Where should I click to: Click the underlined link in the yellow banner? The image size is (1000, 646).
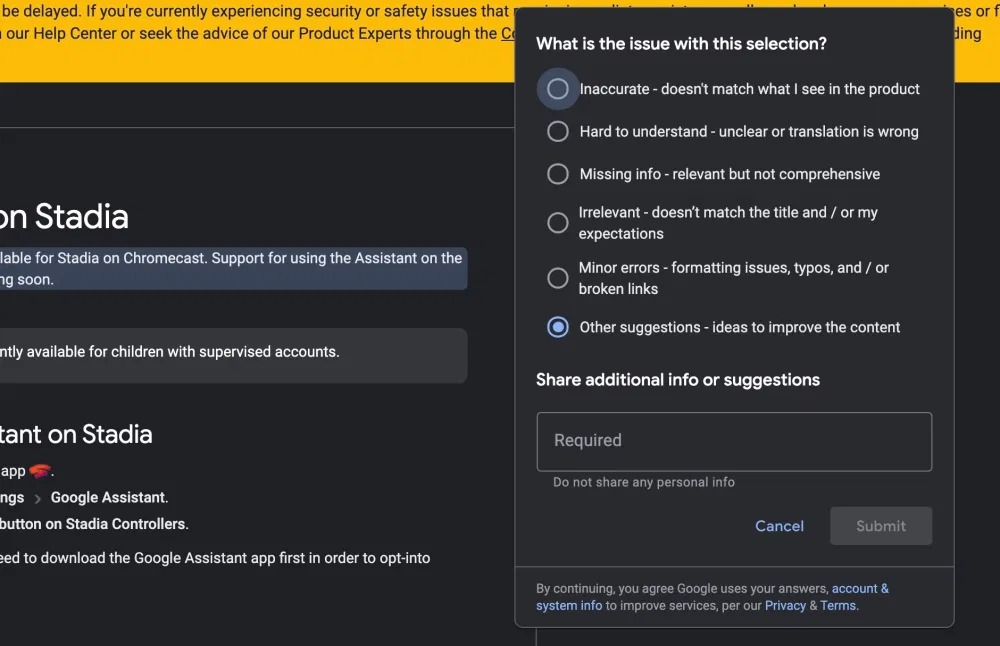point(508,34)
